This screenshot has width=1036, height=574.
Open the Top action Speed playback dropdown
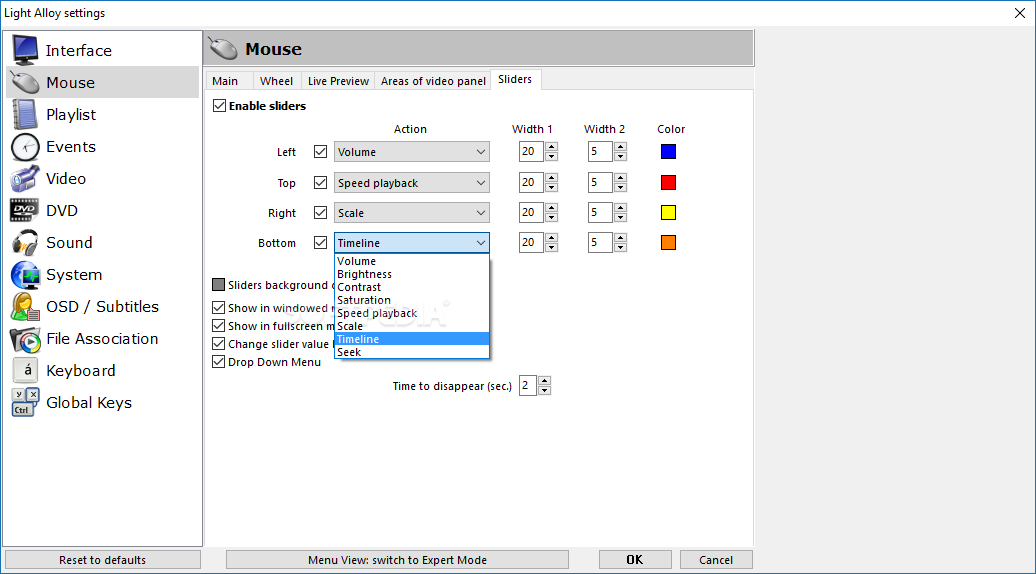coord(412,183)
